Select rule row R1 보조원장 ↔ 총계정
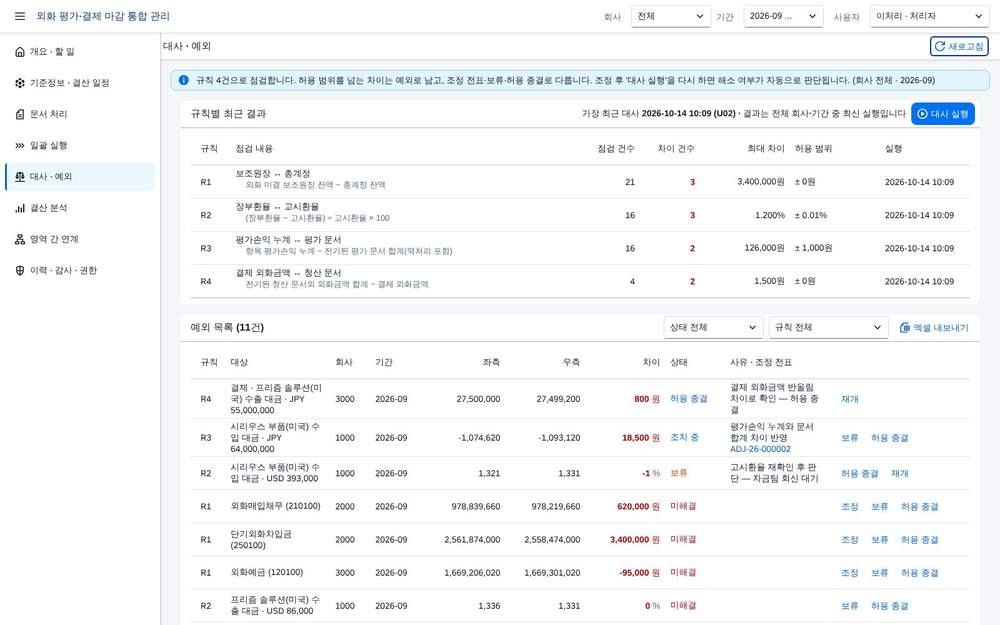Image resolution: width=1000 pixels, height=625 pixels. coord(580,182)
